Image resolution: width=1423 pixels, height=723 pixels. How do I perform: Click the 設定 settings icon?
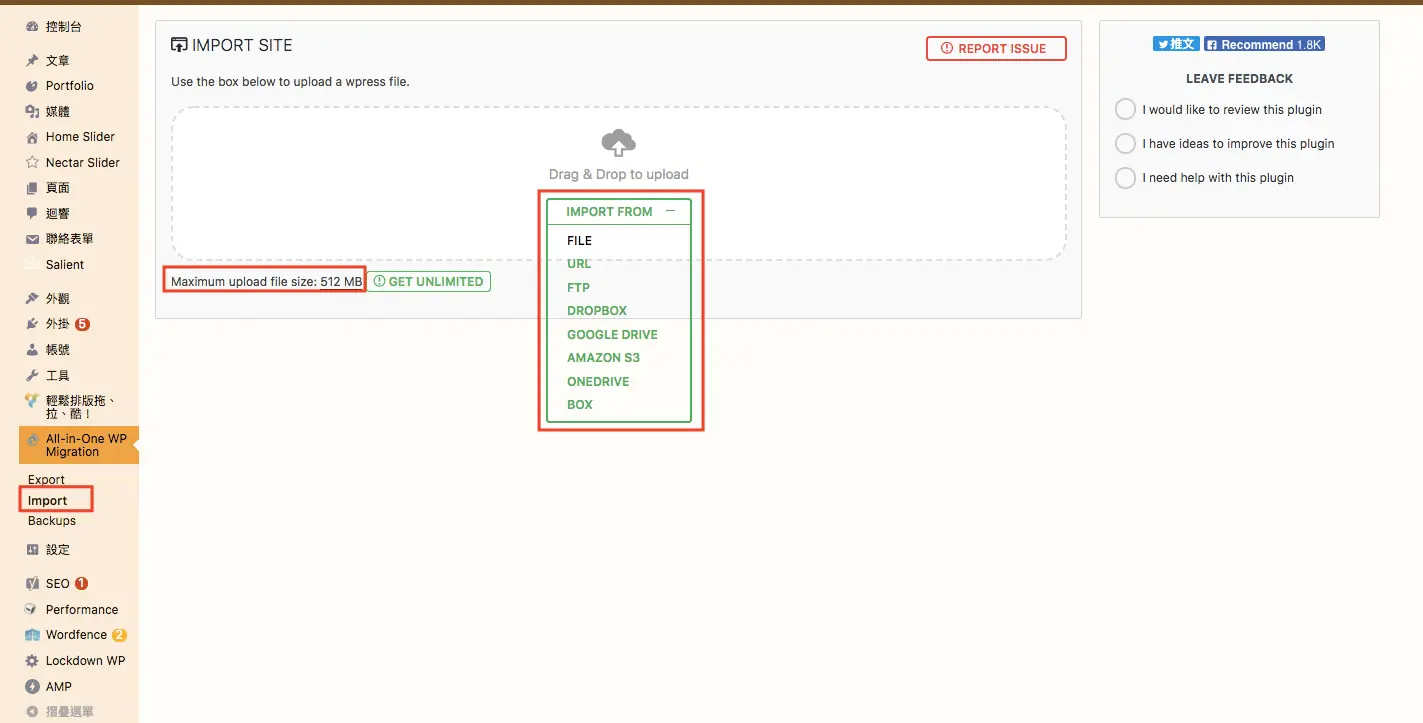pos(32,550)
